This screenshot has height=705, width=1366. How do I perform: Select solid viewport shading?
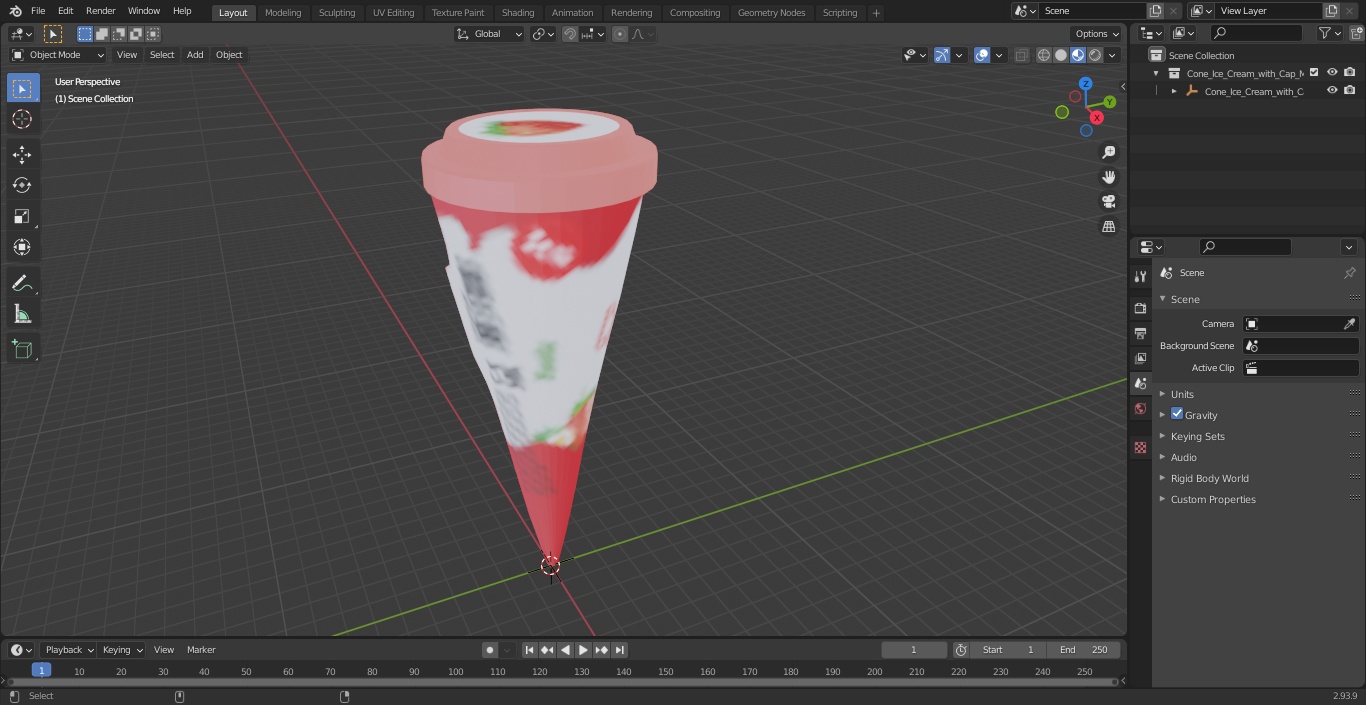pyautogui.click(x=1061, y=55)
